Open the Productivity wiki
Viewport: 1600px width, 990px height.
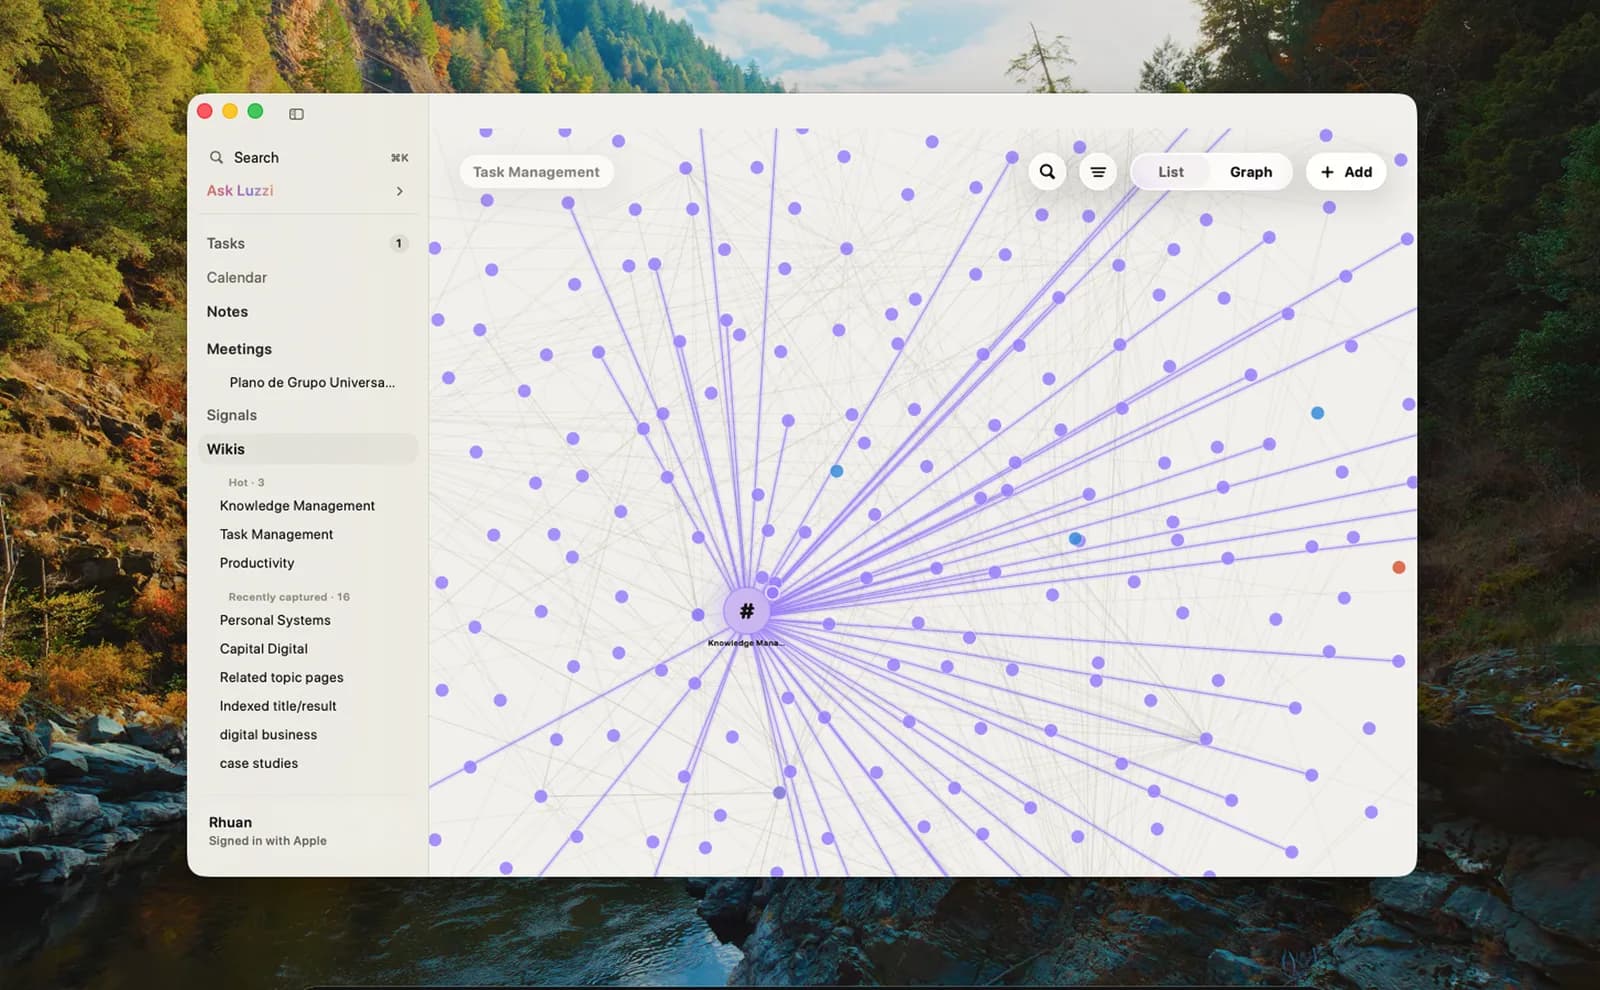[x=257, y=563]
